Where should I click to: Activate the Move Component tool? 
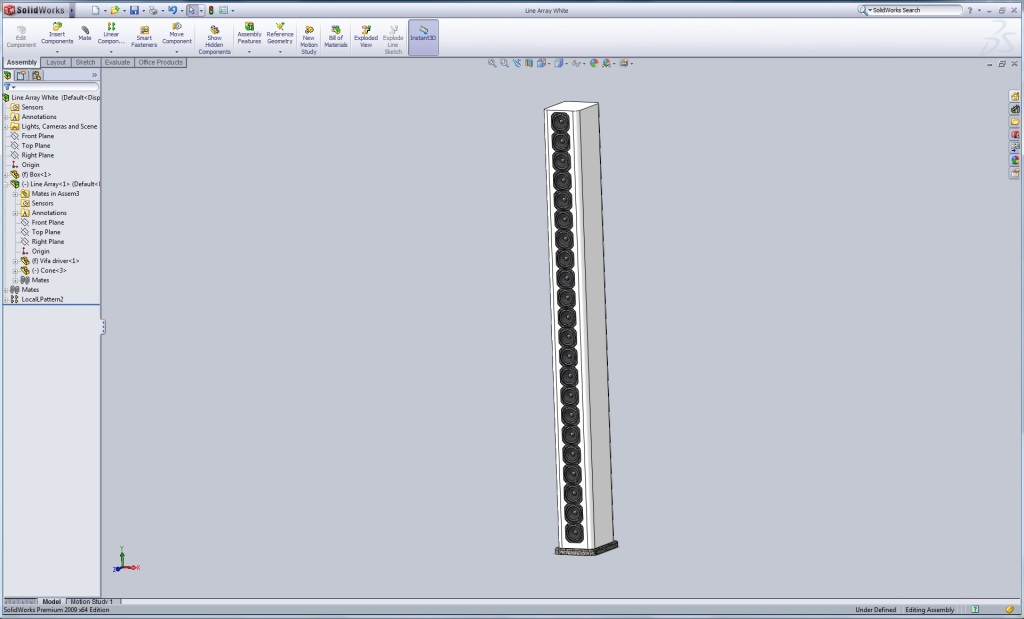(177, 35)
